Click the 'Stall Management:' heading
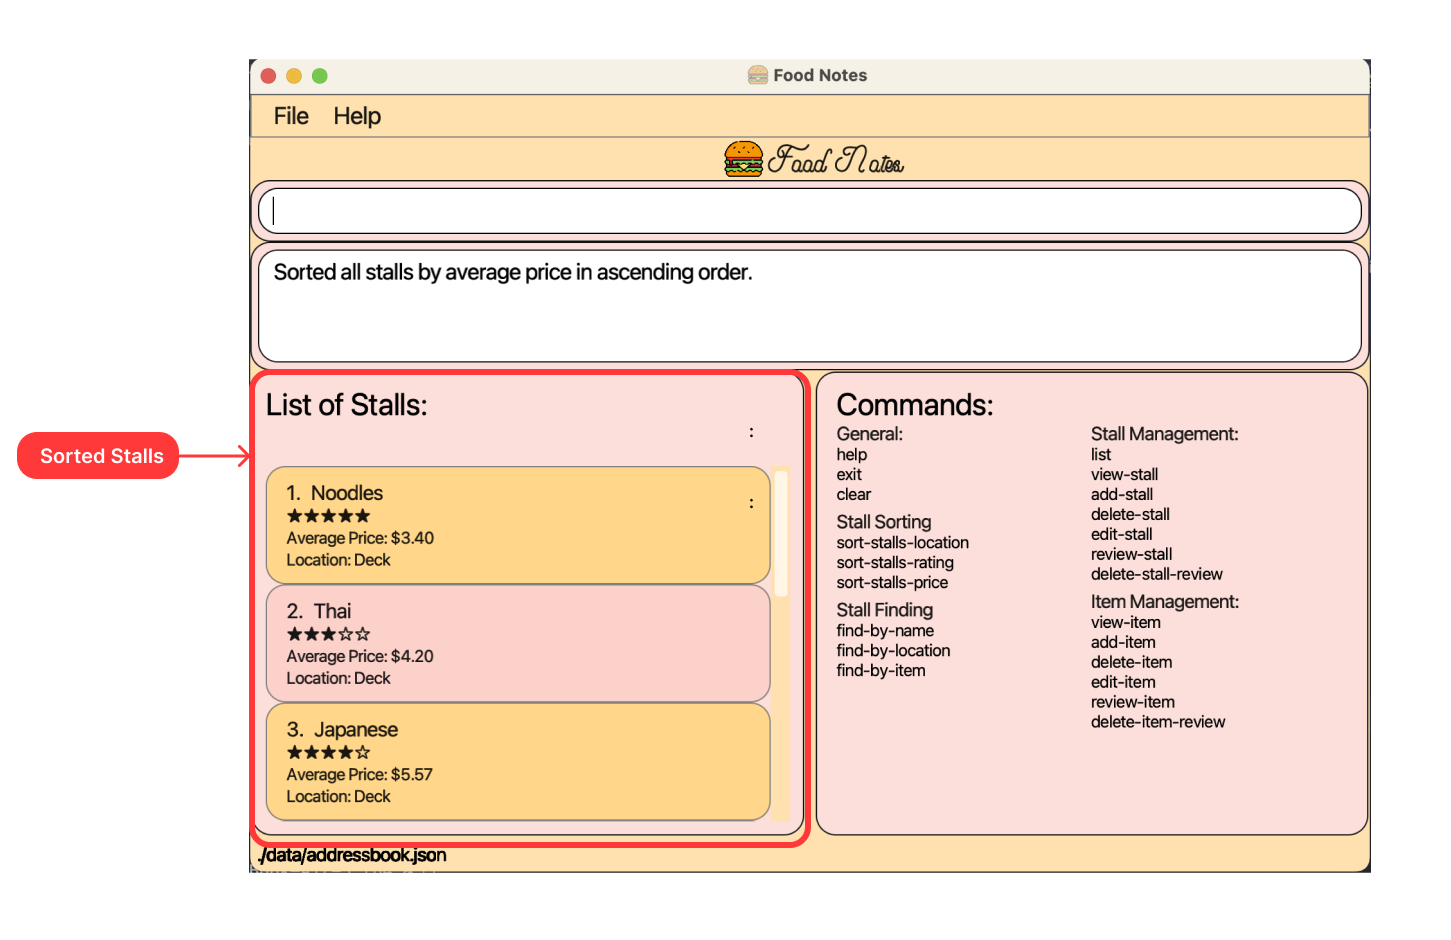This screenshot has height=940, width=1451. pos(1164,434)
